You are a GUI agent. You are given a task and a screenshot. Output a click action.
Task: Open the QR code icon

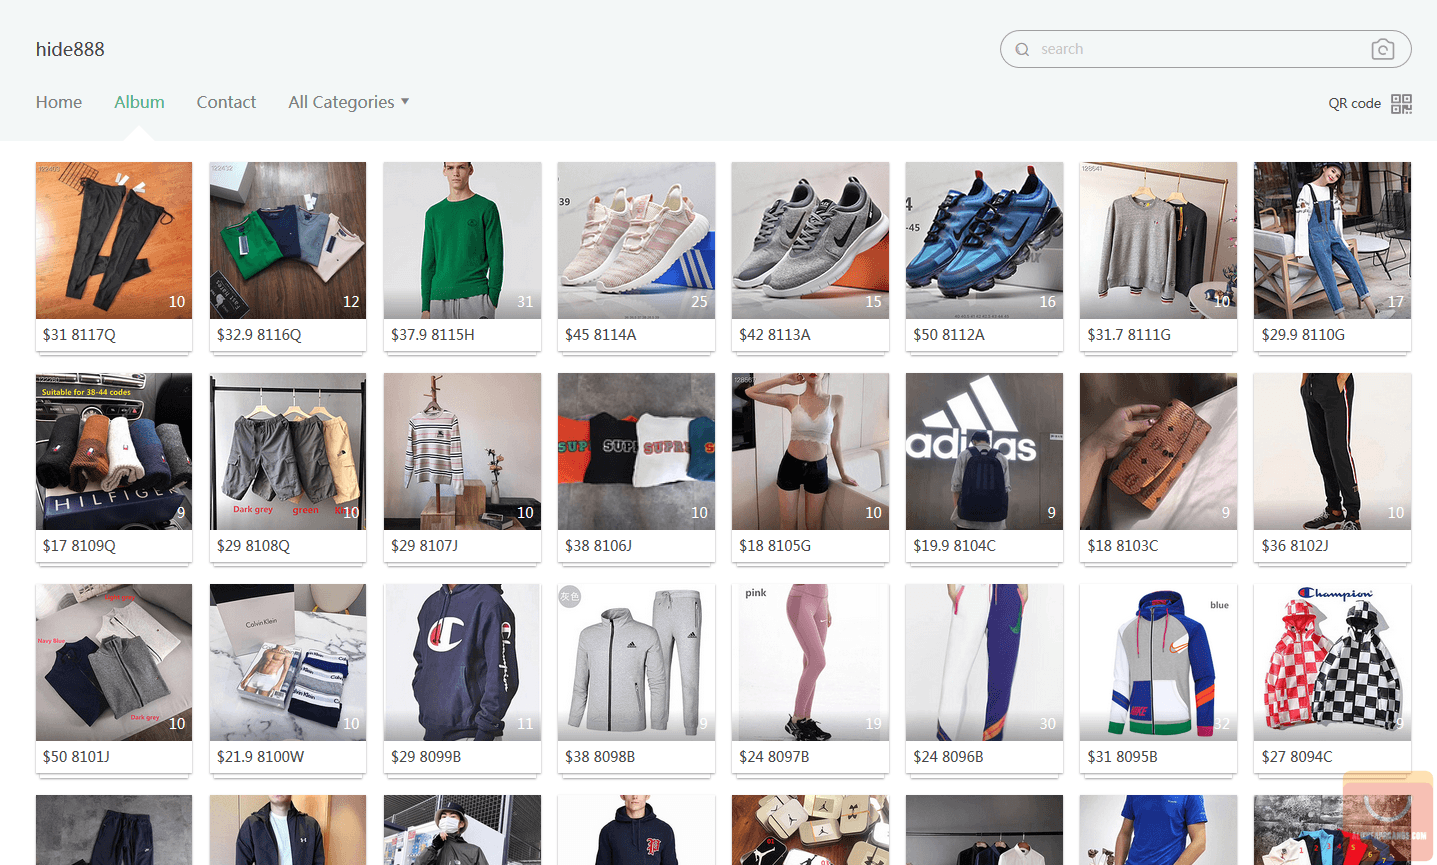(x=1401, y=103)
